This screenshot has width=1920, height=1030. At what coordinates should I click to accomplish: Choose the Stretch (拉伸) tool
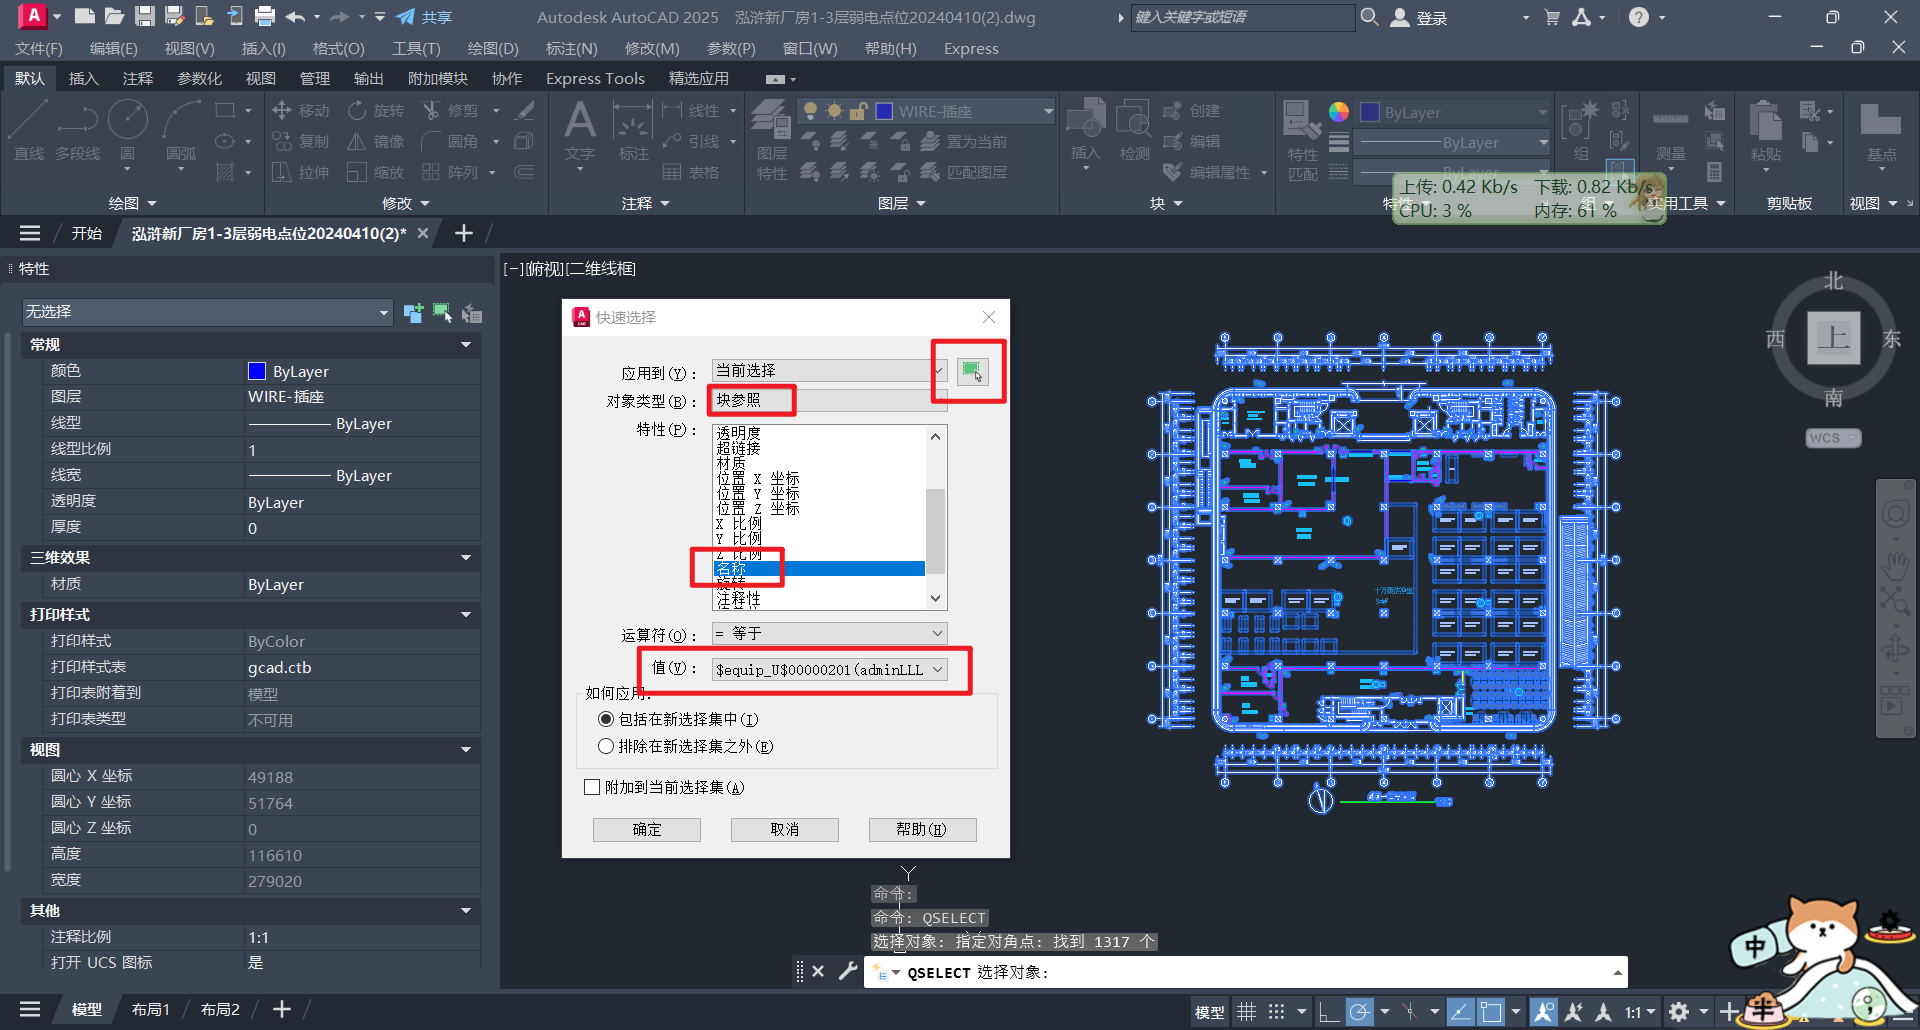pyautogui.click(x=300, y=172)
